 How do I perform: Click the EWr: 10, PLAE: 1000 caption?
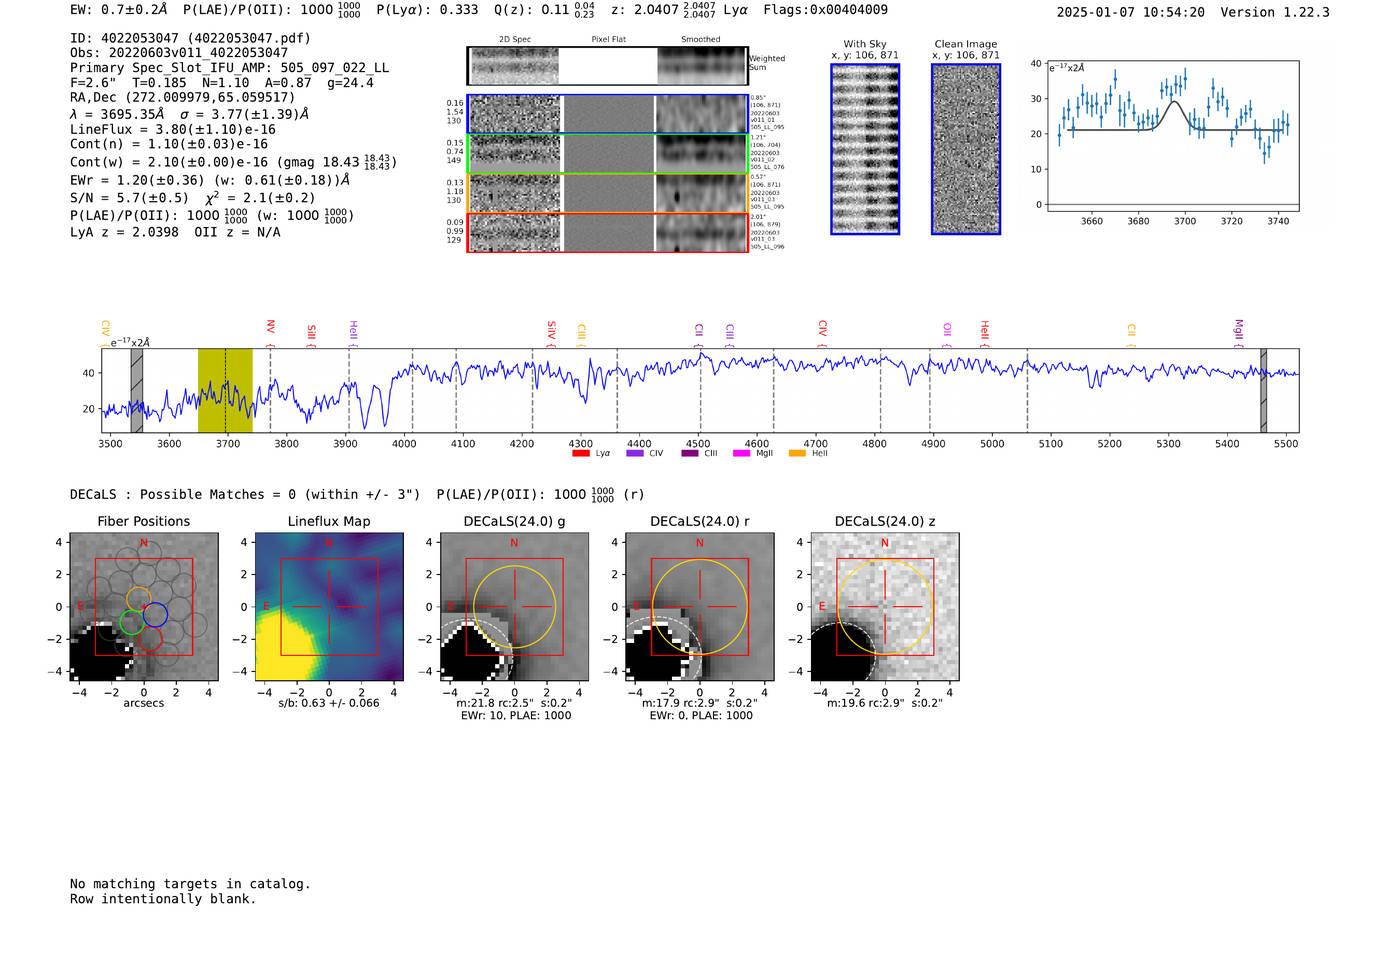coord(515,716)
